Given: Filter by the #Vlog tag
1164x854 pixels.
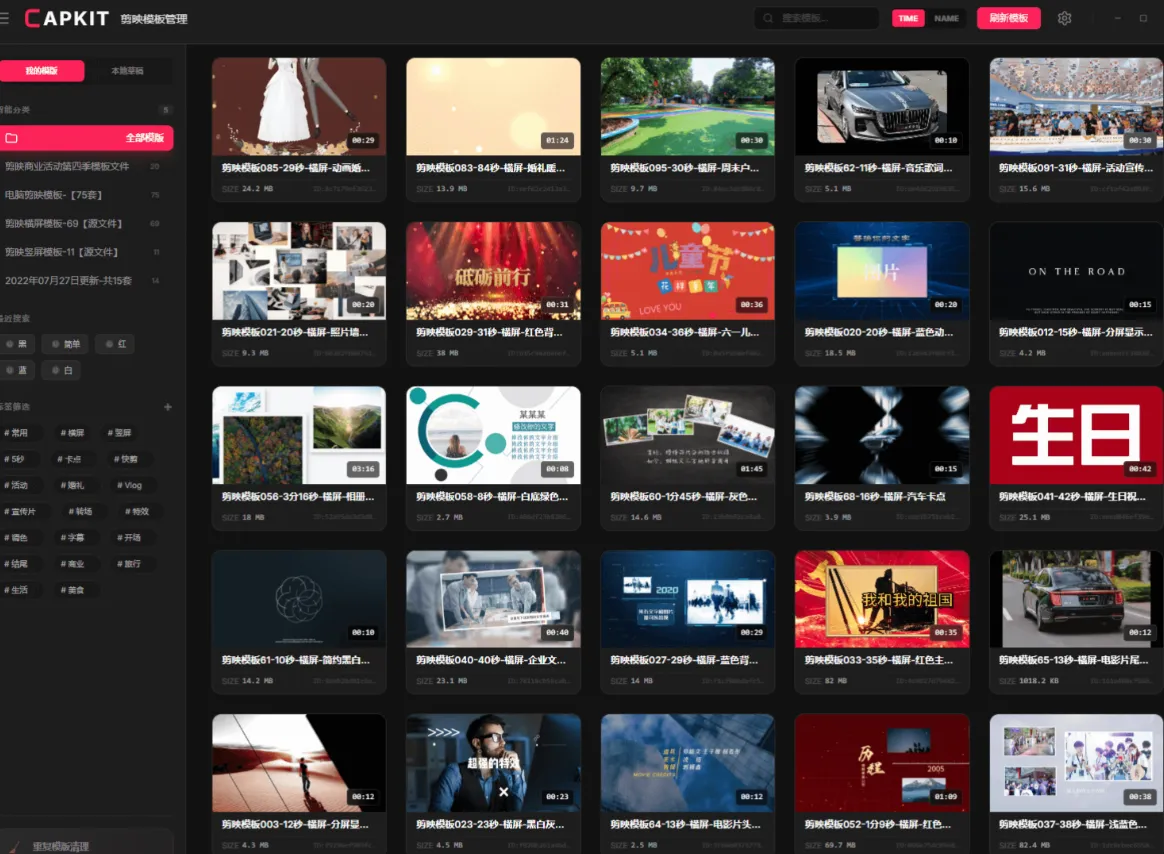Looking at the screenshot, I should click(128, 485).
